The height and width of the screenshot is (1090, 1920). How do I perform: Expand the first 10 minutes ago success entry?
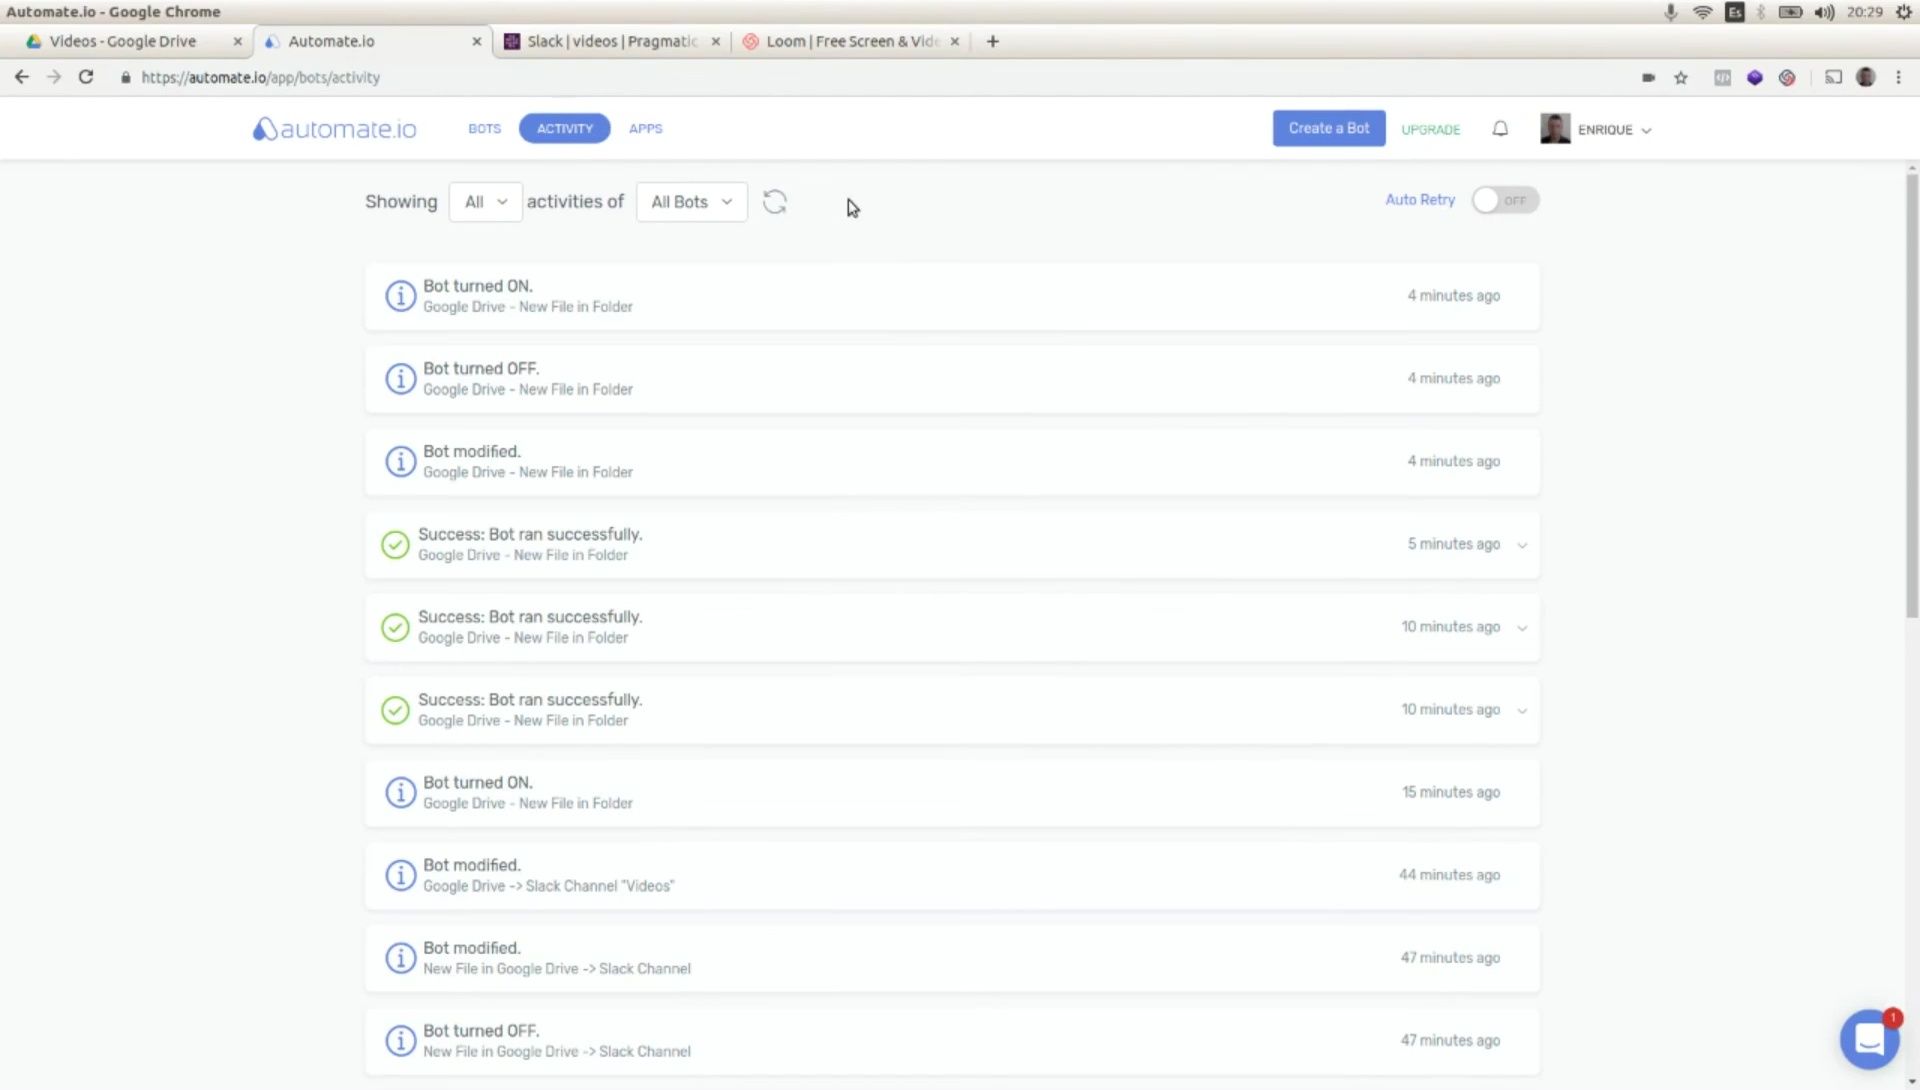[x=1522, y=628]
